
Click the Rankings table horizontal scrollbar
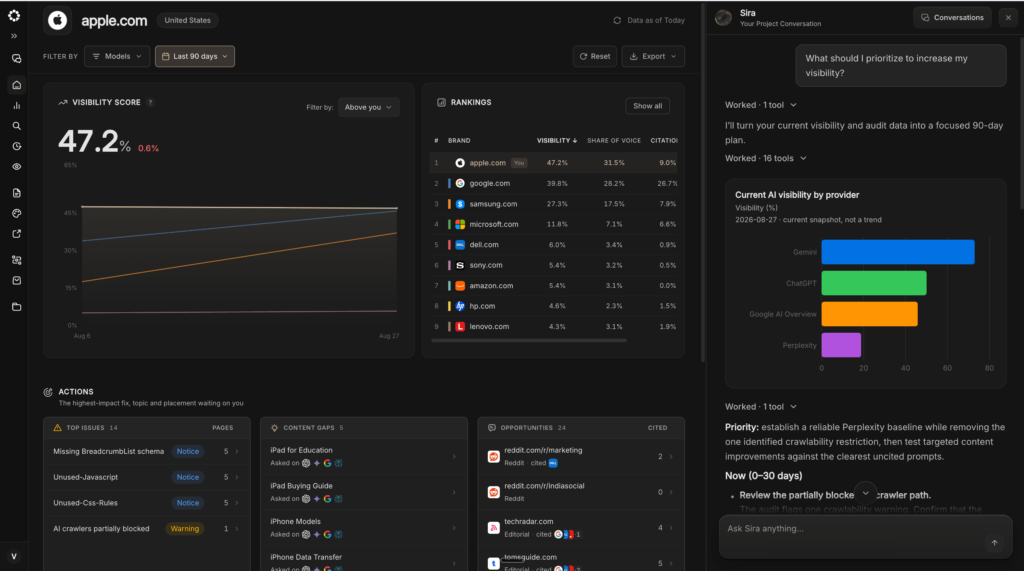[529, 340]
